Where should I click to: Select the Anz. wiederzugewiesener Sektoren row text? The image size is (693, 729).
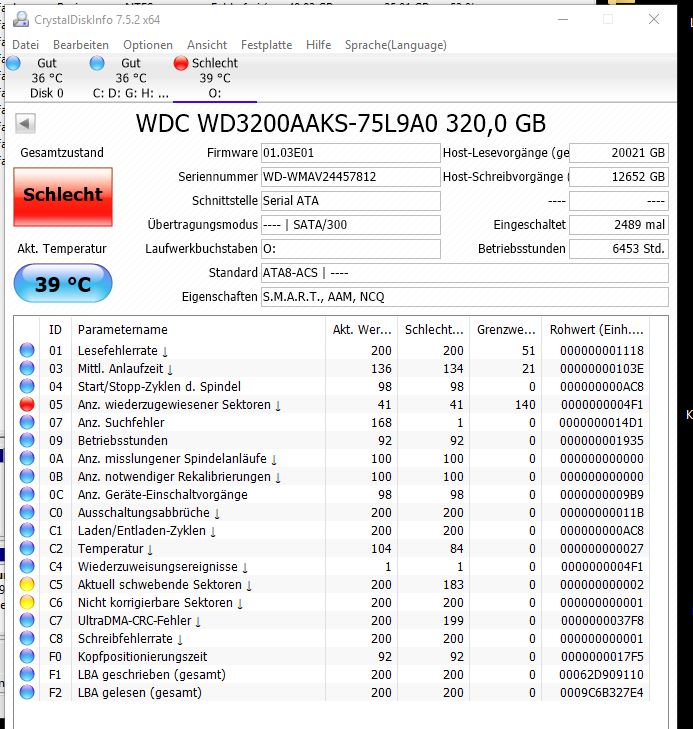click(179, 405)
